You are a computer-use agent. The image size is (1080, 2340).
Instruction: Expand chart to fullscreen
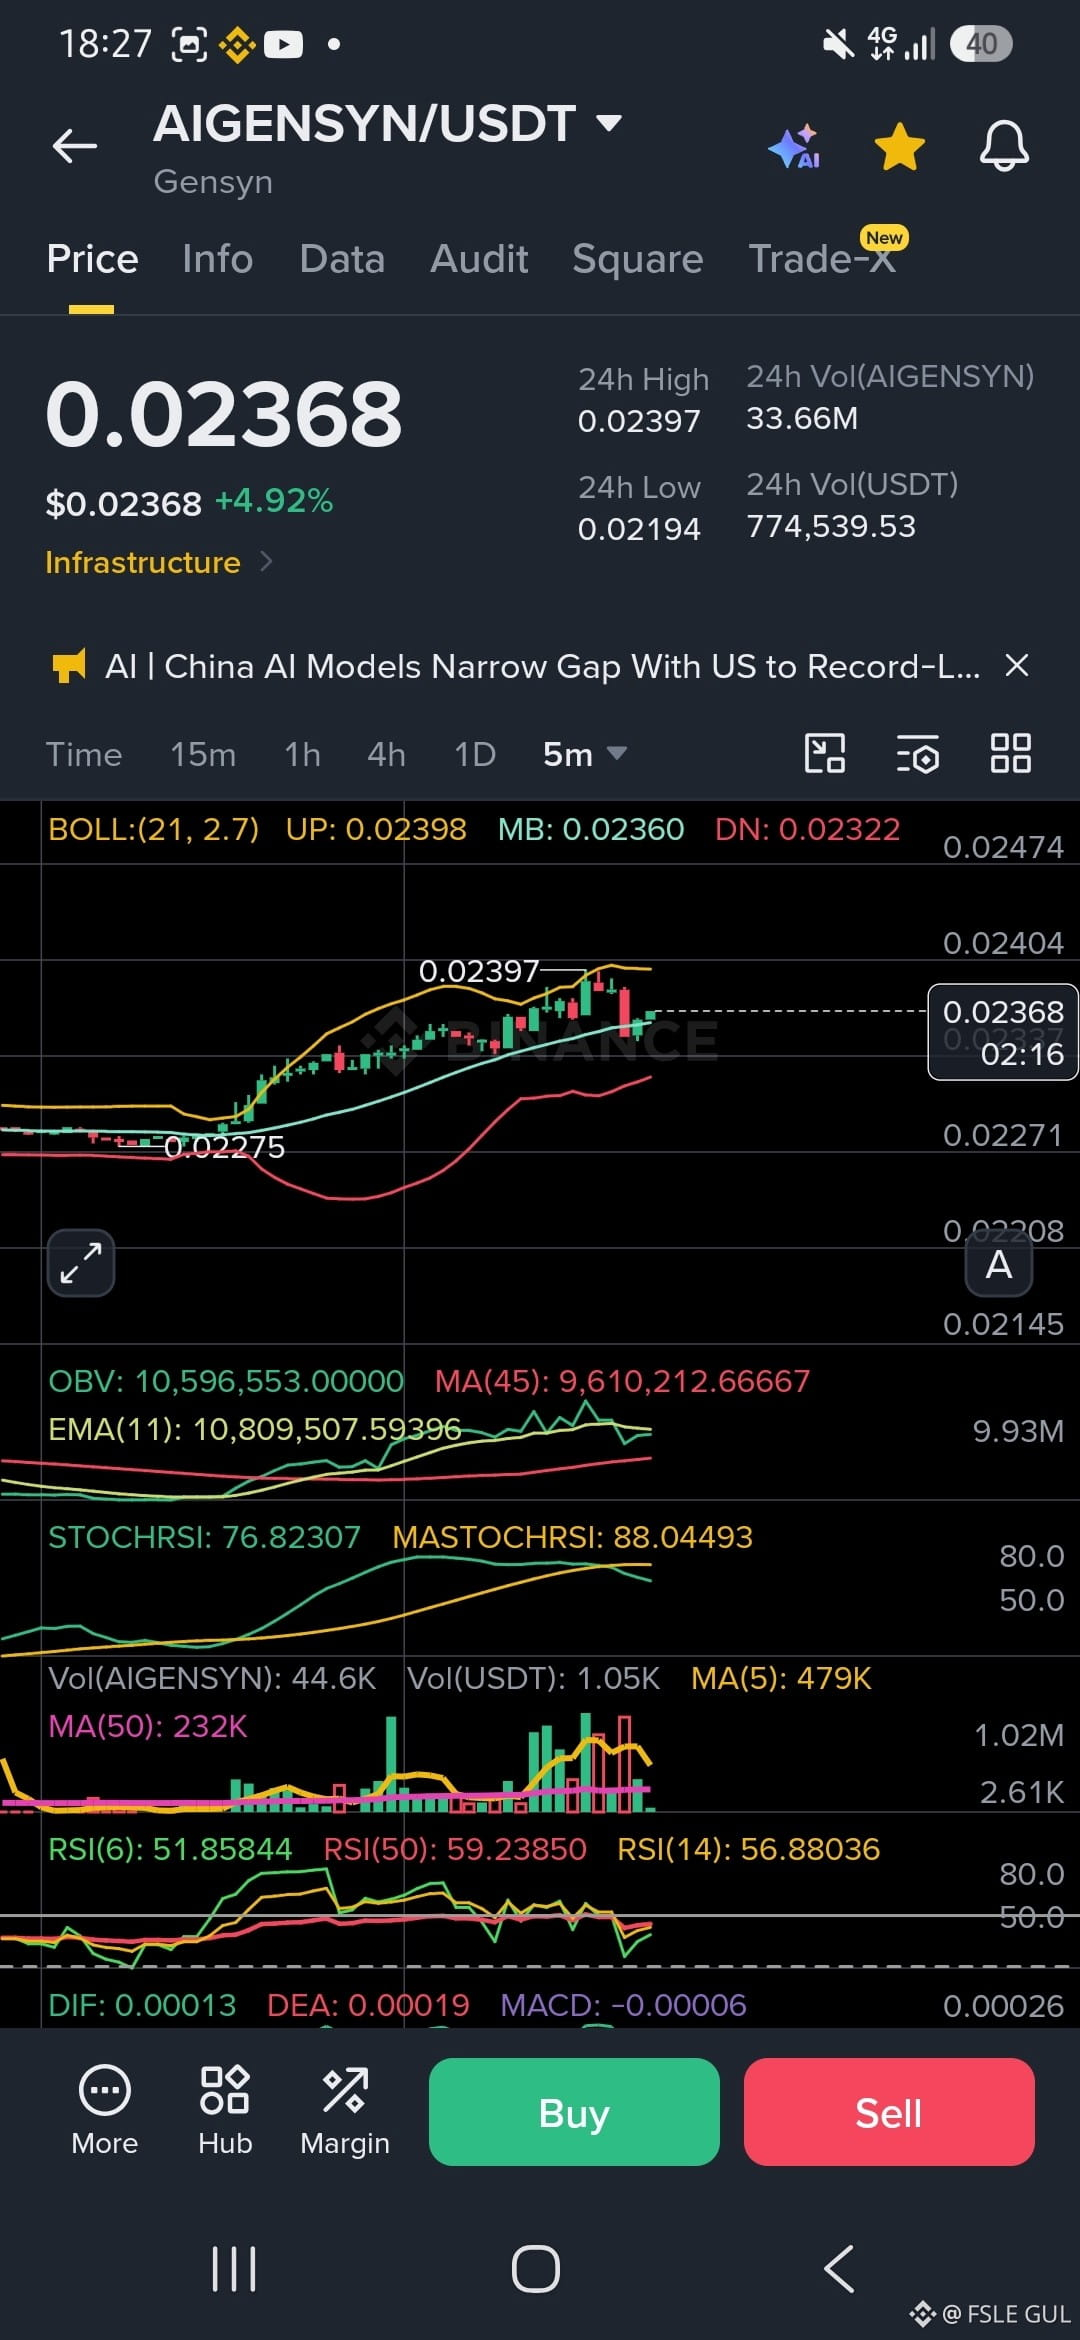coord(81,1263)
